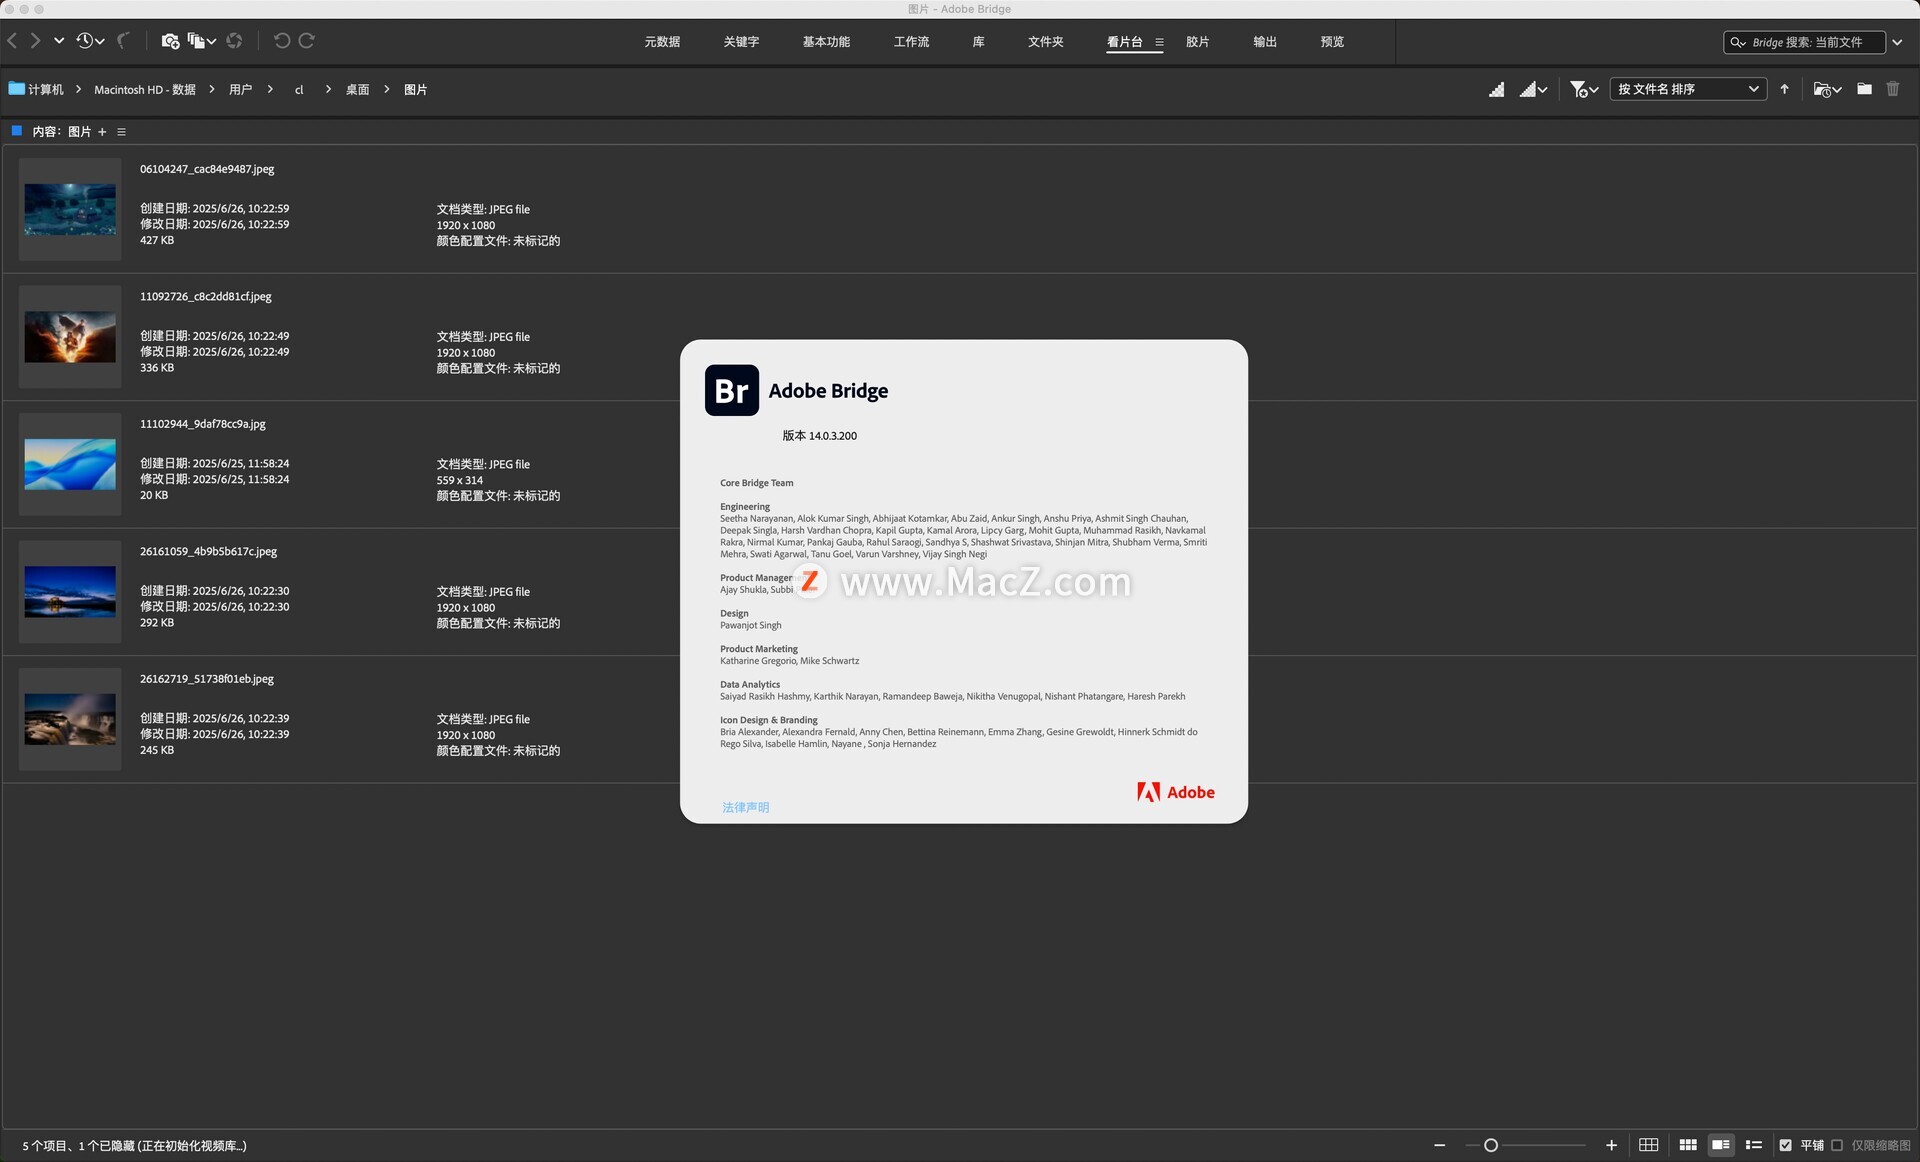Expand chevron after 桌面 breadcrumb
Image resolution: width=1920 pixels, height=1162 pixels.
point(386,89)
